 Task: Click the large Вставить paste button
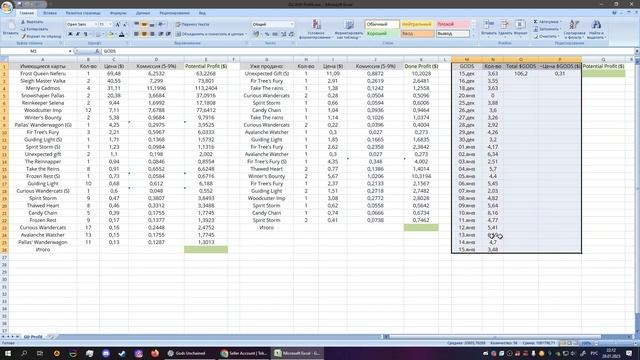coord(10,29)
